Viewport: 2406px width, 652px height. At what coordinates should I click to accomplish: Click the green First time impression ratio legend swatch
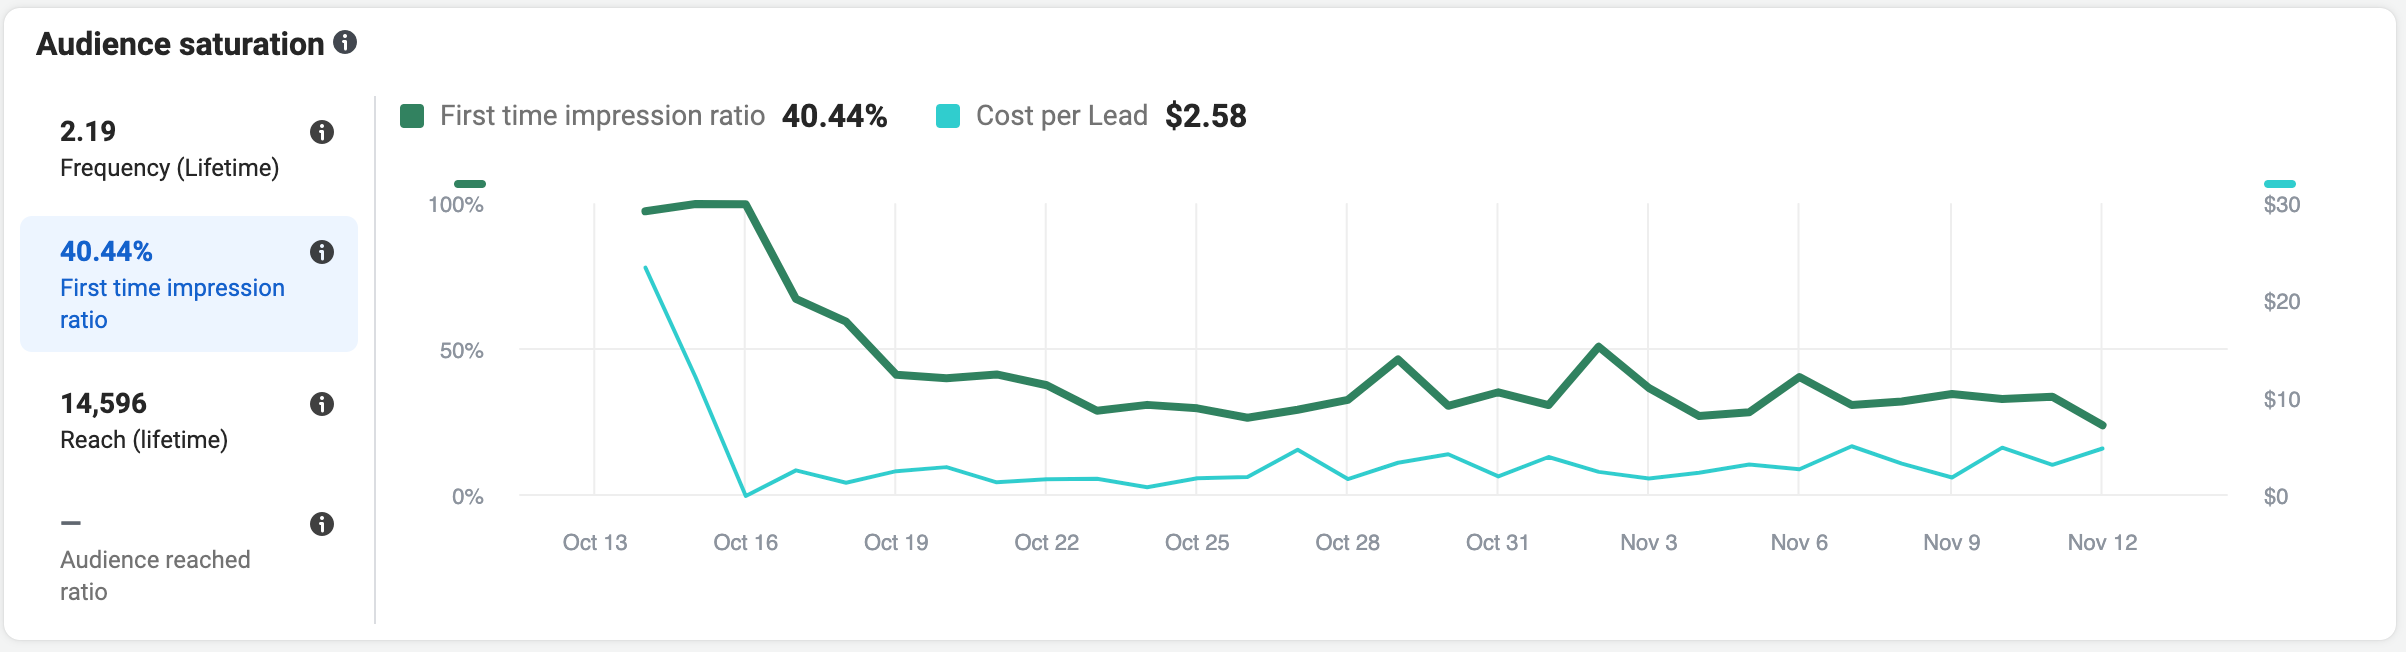pos(412,116)
